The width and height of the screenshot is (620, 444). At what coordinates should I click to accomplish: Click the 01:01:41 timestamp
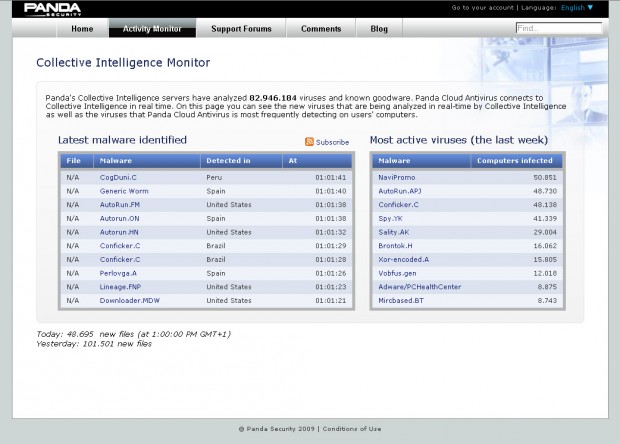331,178
